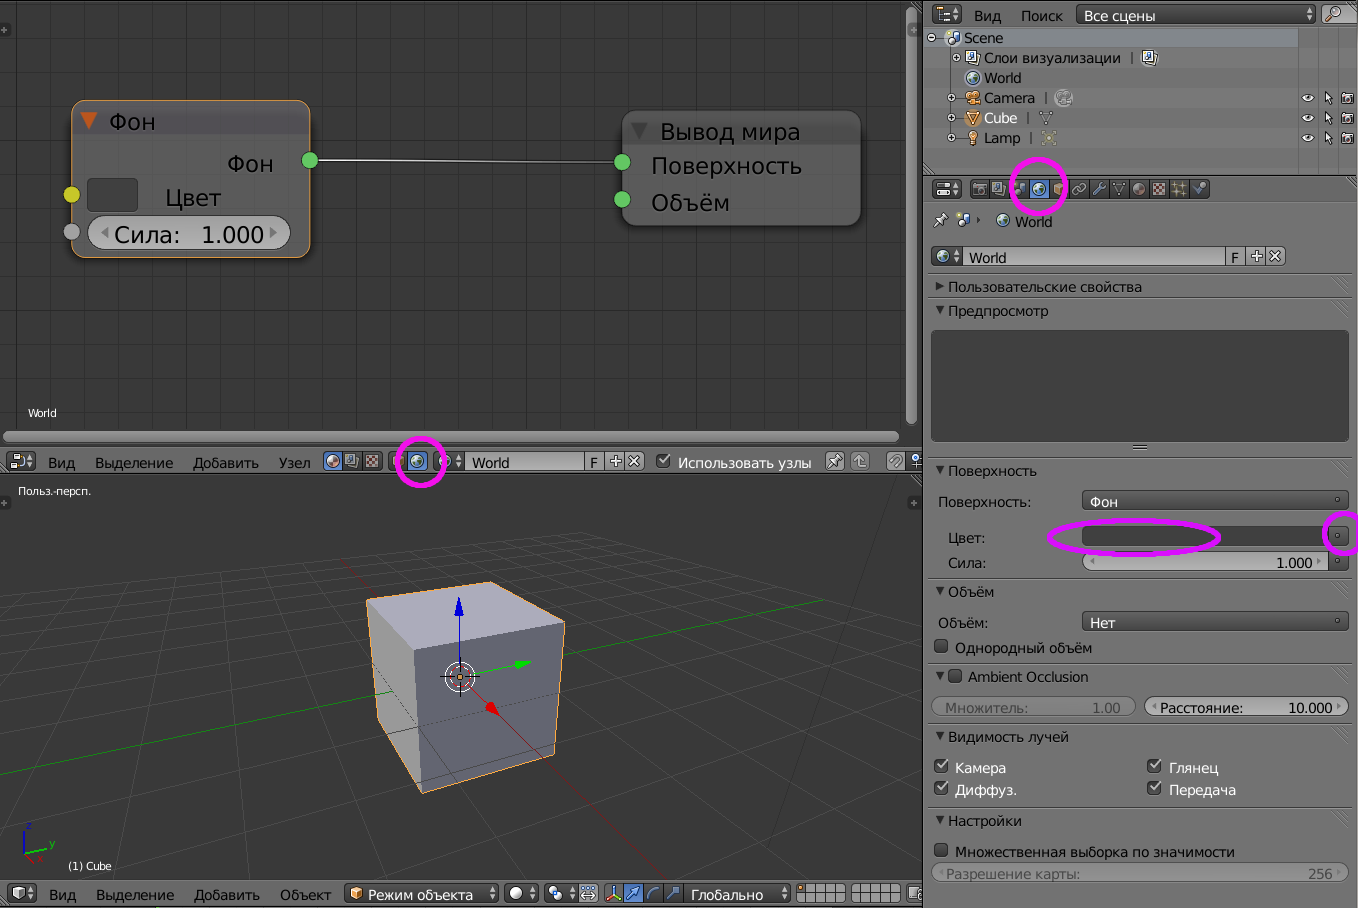This screenshot has height=908, width=1358.
Task: Hide the Cube using its eye icon
Action: pyautogui.click(x=1307, y=118)
